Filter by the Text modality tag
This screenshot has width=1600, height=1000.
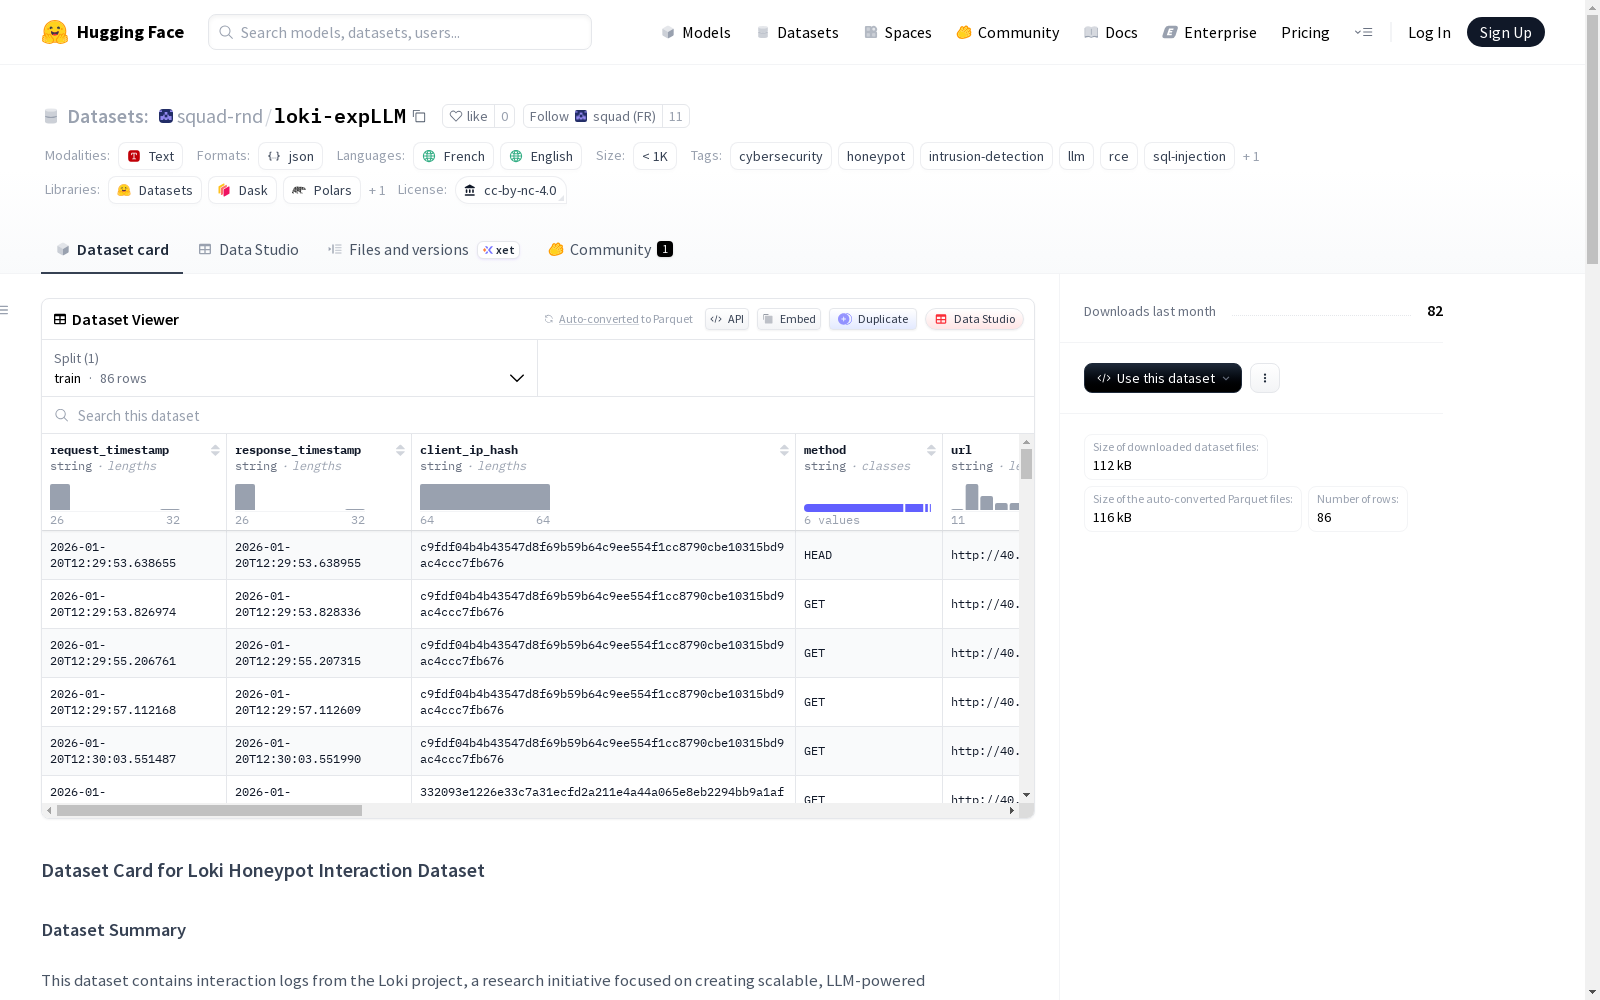click(150, 156)
